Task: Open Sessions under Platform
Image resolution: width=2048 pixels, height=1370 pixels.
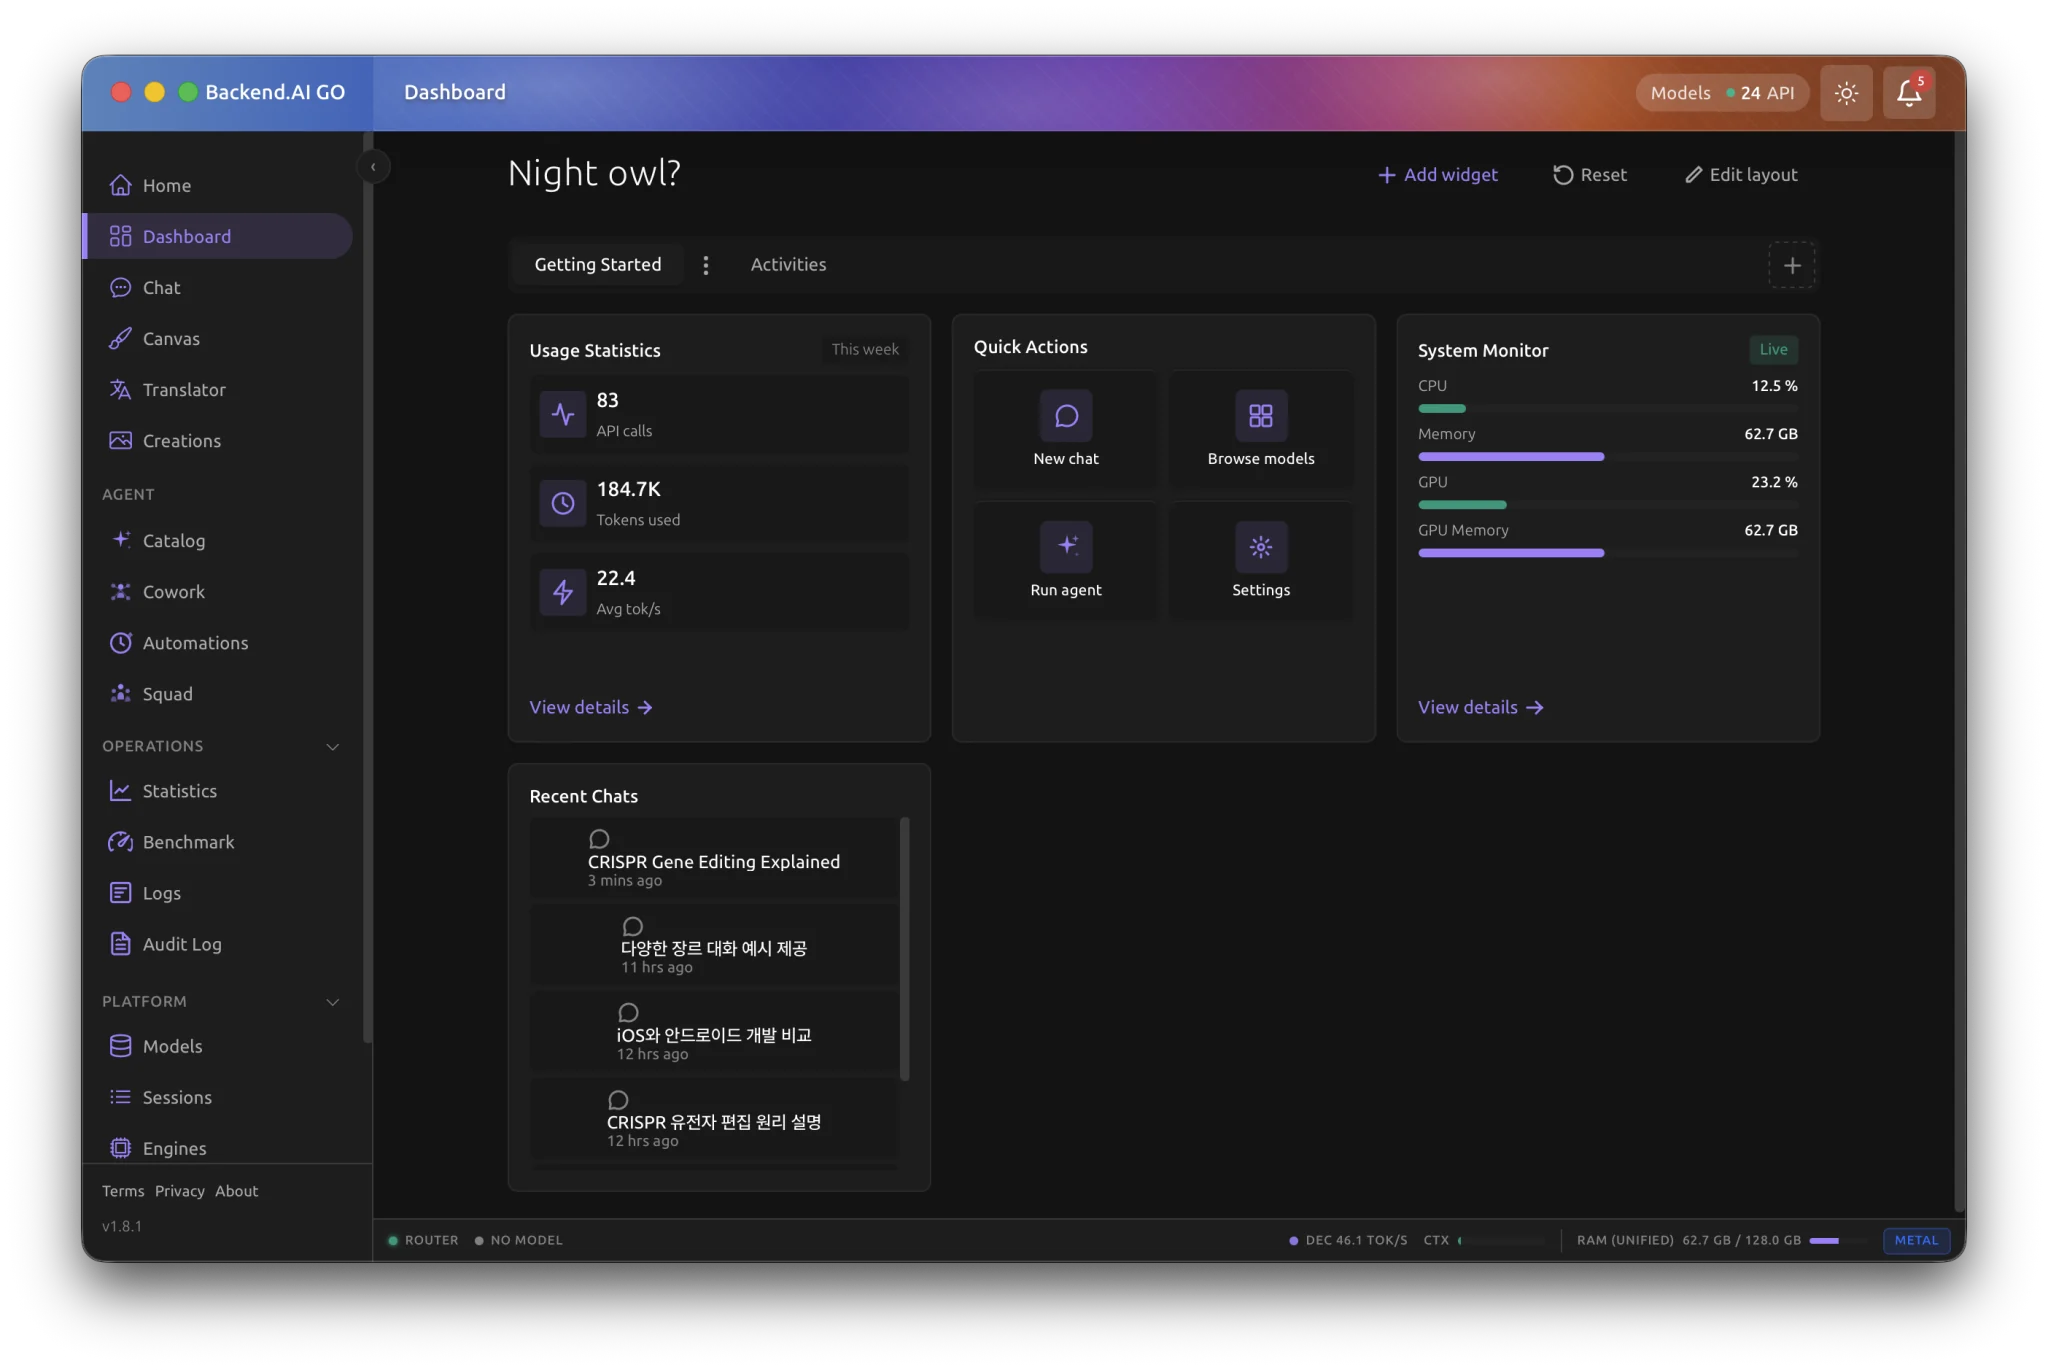Action: click(218, 1096)
